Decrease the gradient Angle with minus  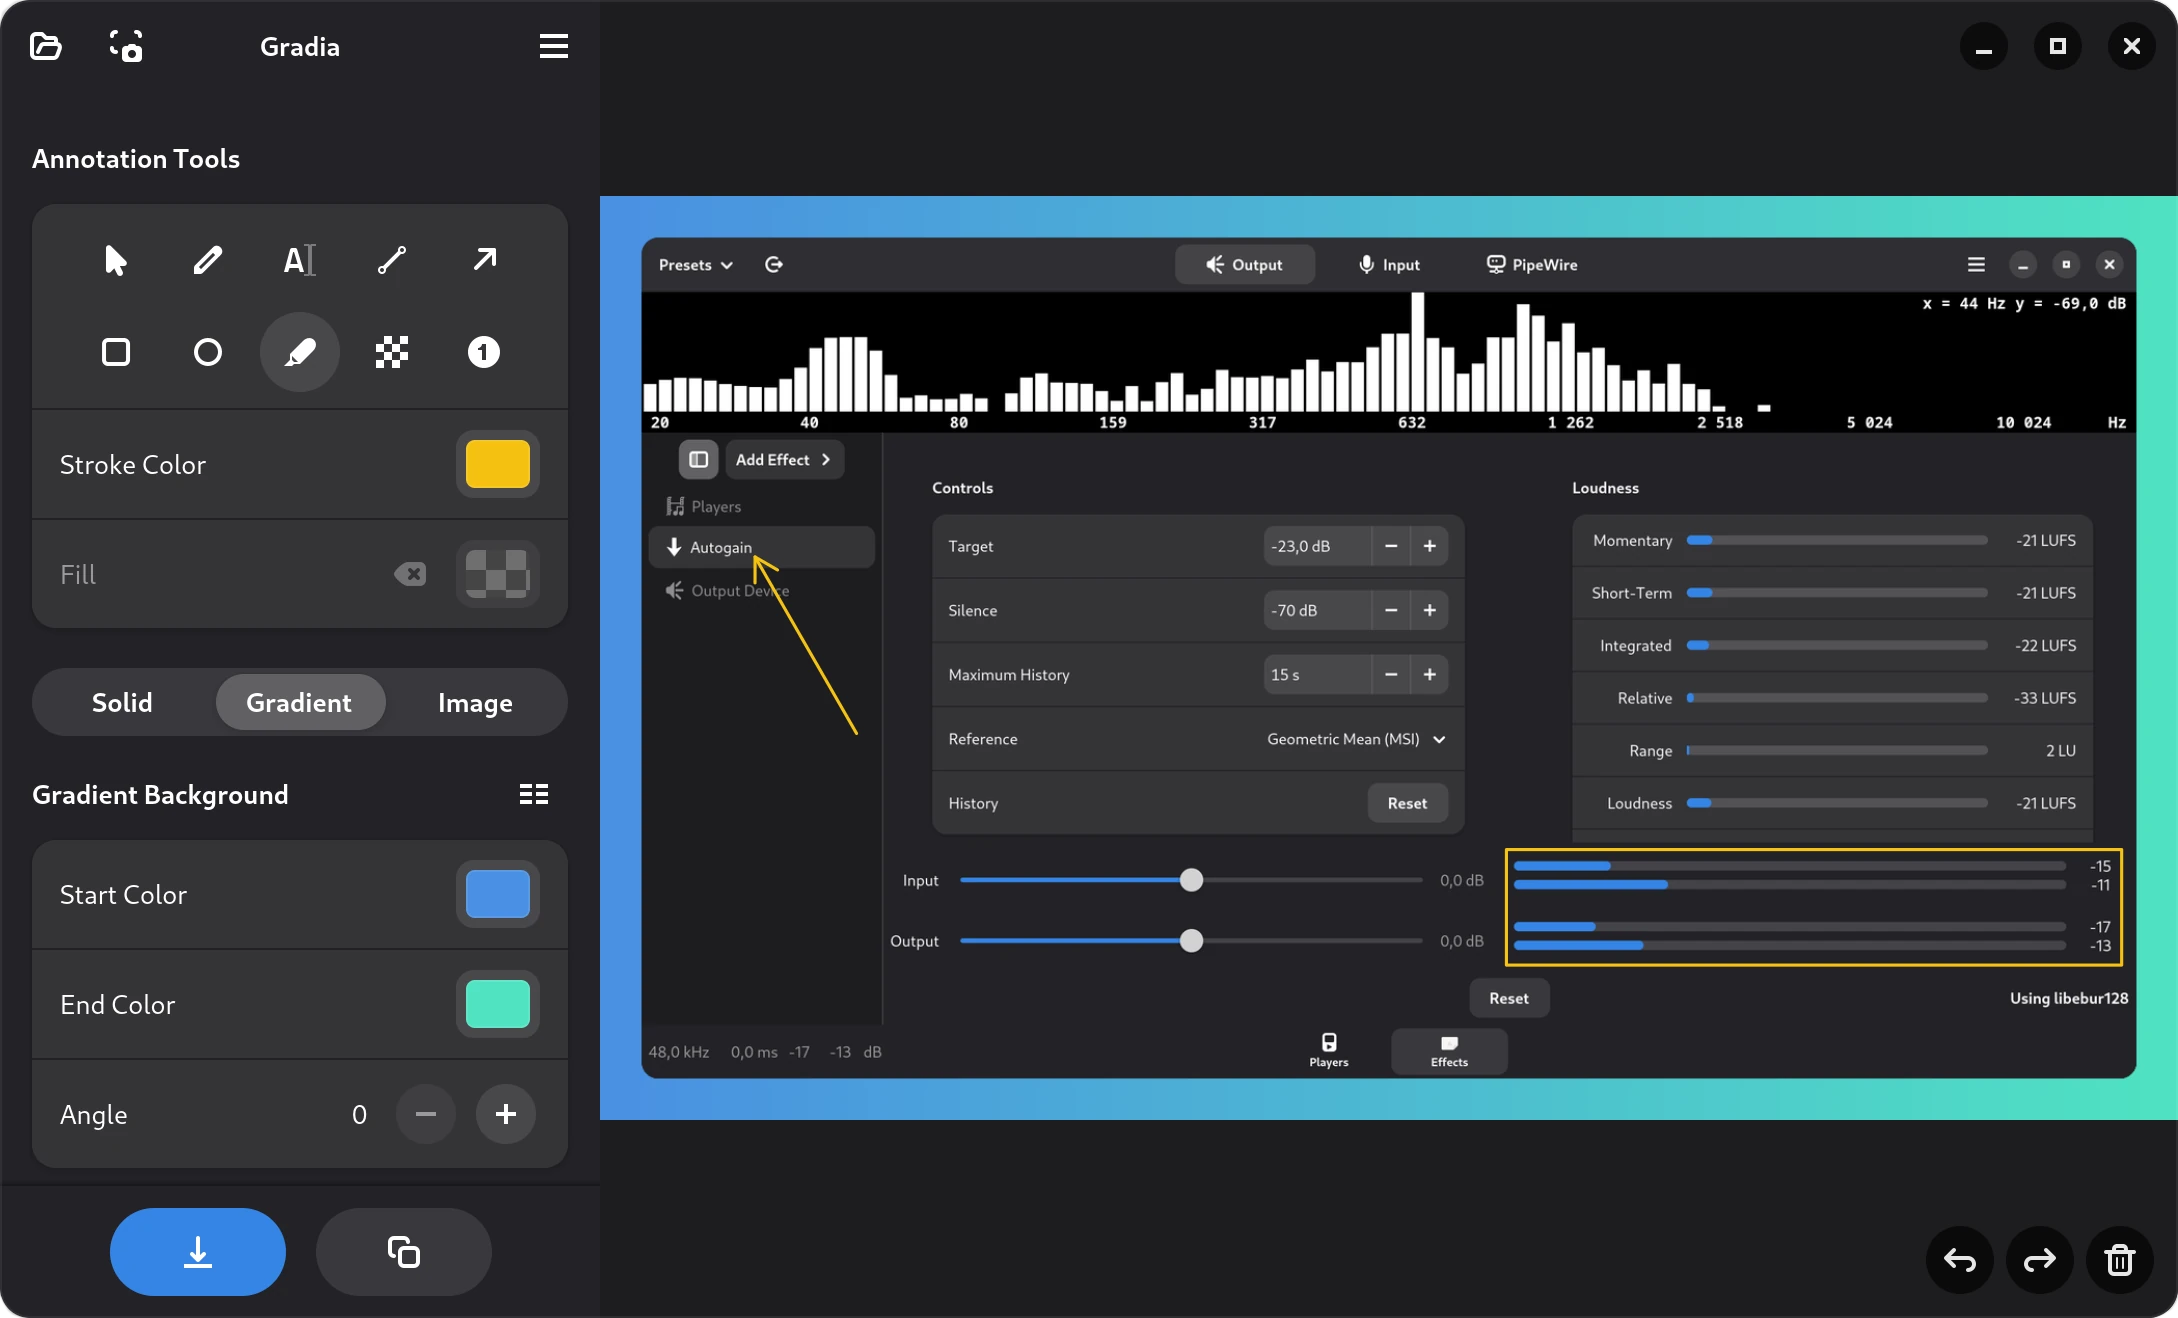tap(426, 1114)
